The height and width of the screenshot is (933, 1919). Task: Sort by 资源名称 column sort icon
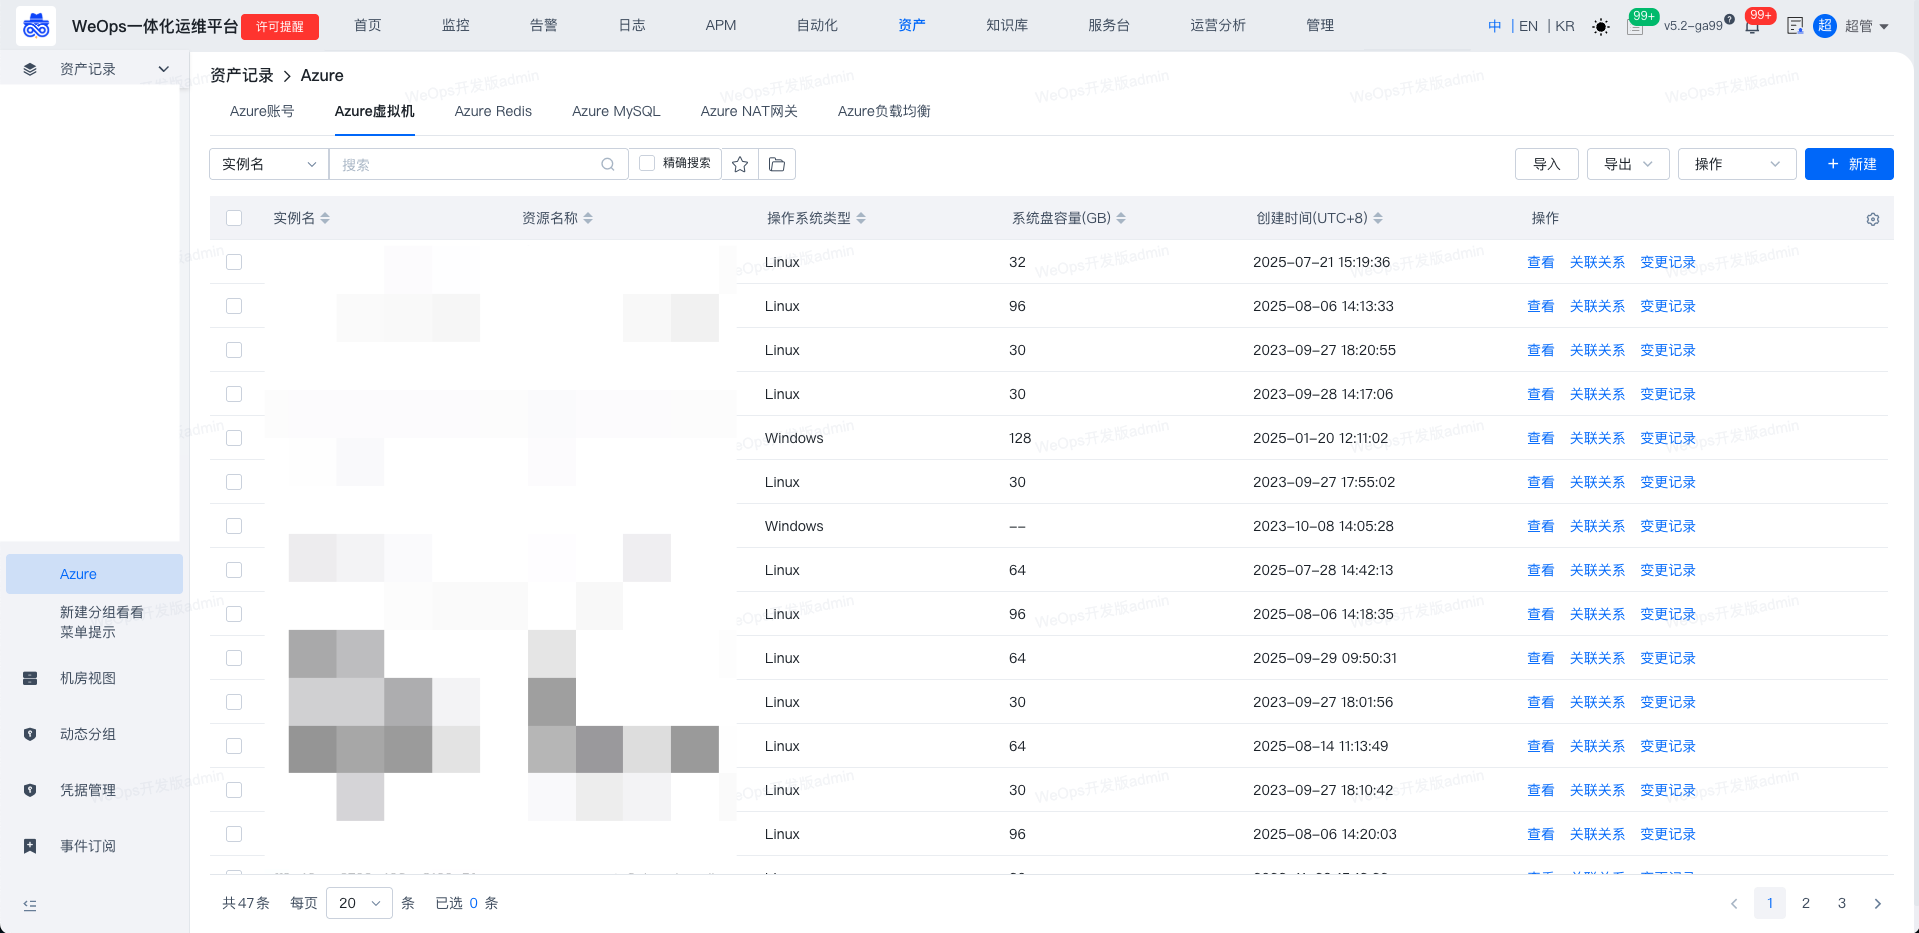click(588, 218)
